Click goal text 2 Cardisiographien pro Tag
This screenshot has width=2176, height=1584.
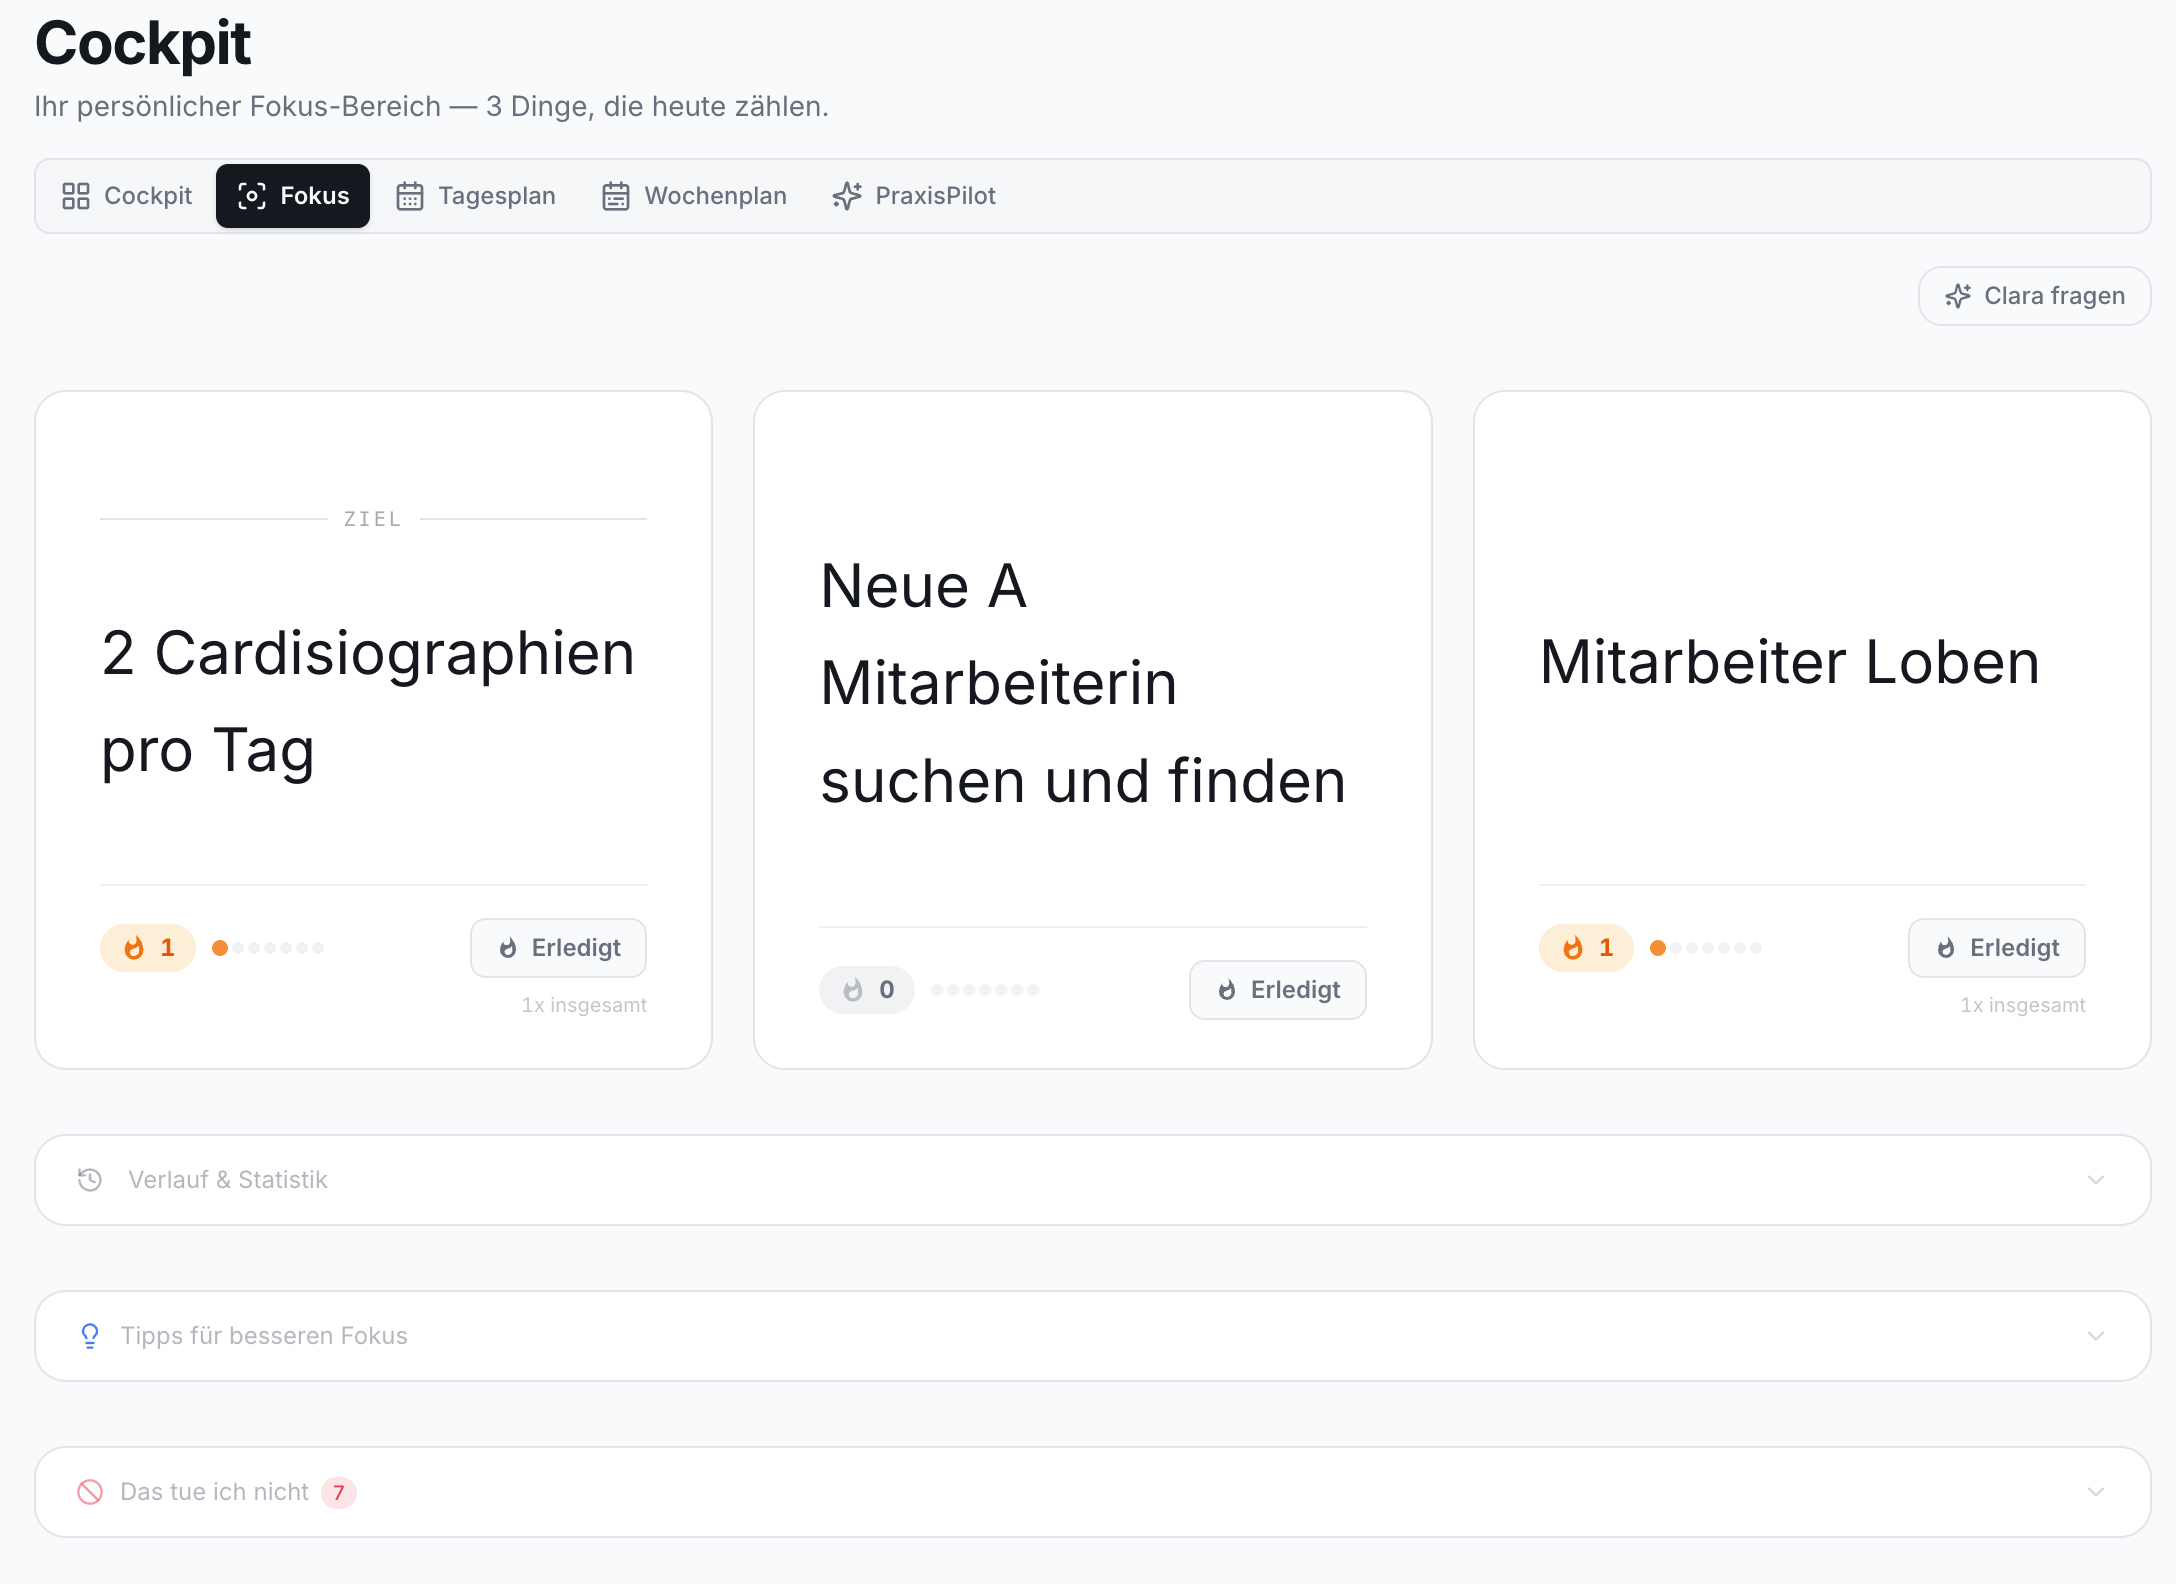[x=368, y=702]
